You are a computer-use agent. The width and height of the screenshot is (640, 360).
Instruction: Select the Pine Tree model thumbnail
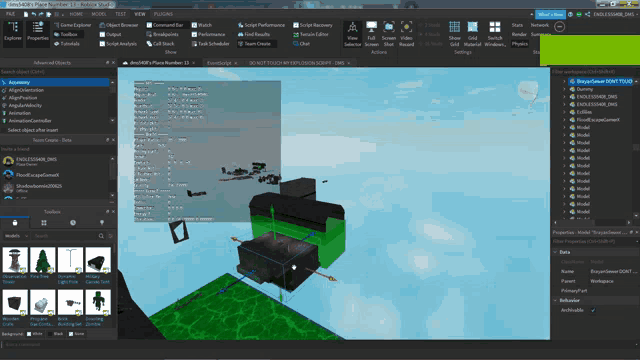42,260
